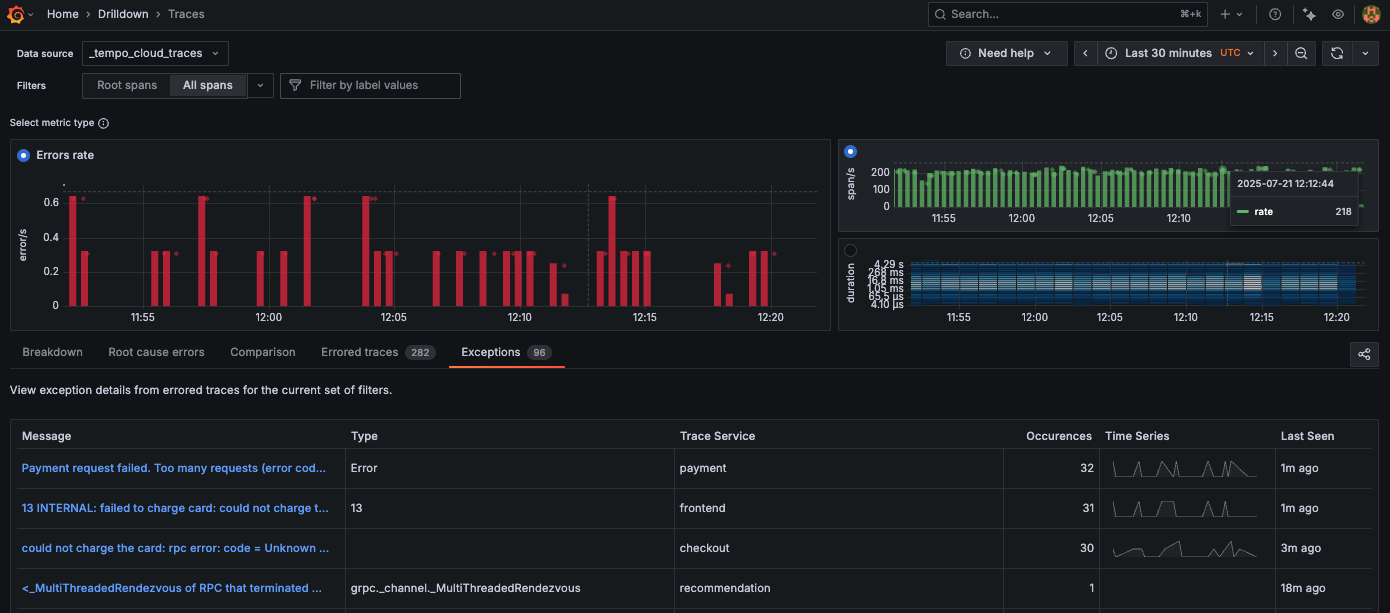Viewport: 1390px width, 613px height.
Task: Click the Grafana logo icon
Action: click(16, 14)
